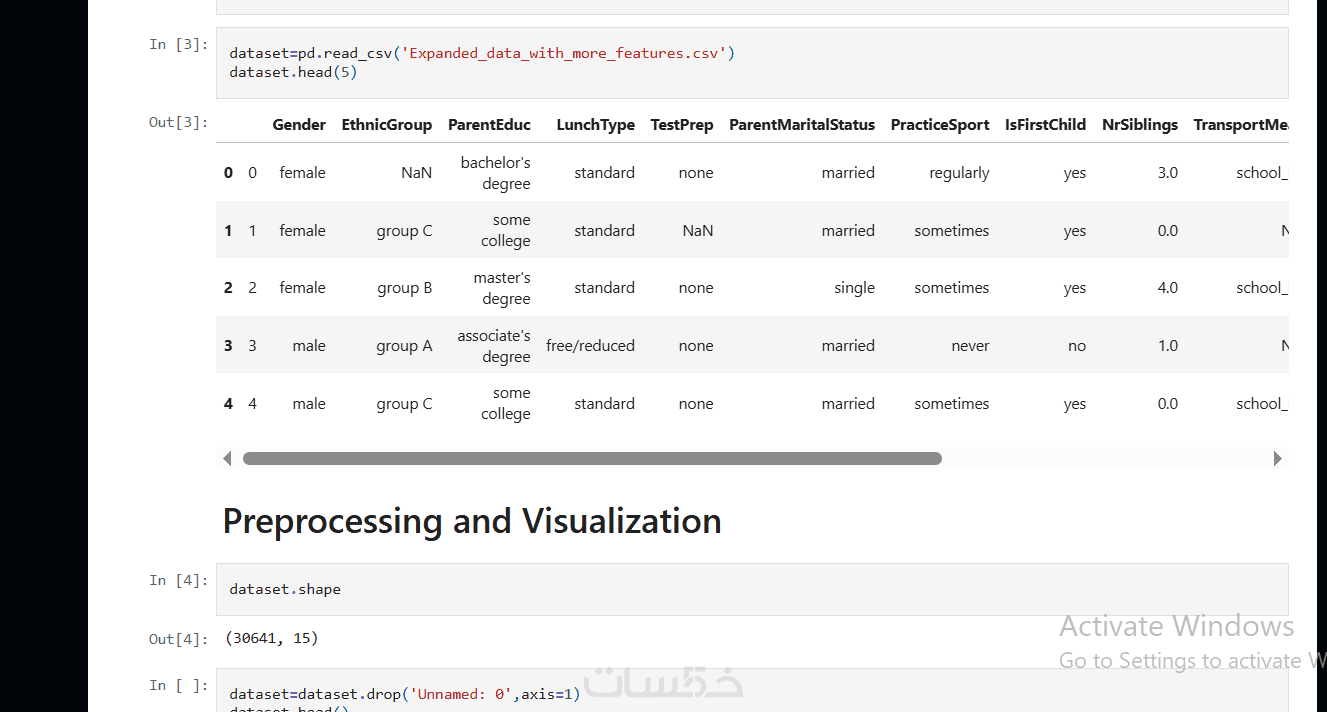The image size is (1327, 712).
Task: Click the right arrow of the table scrollbar
Action: point(1277,458)
